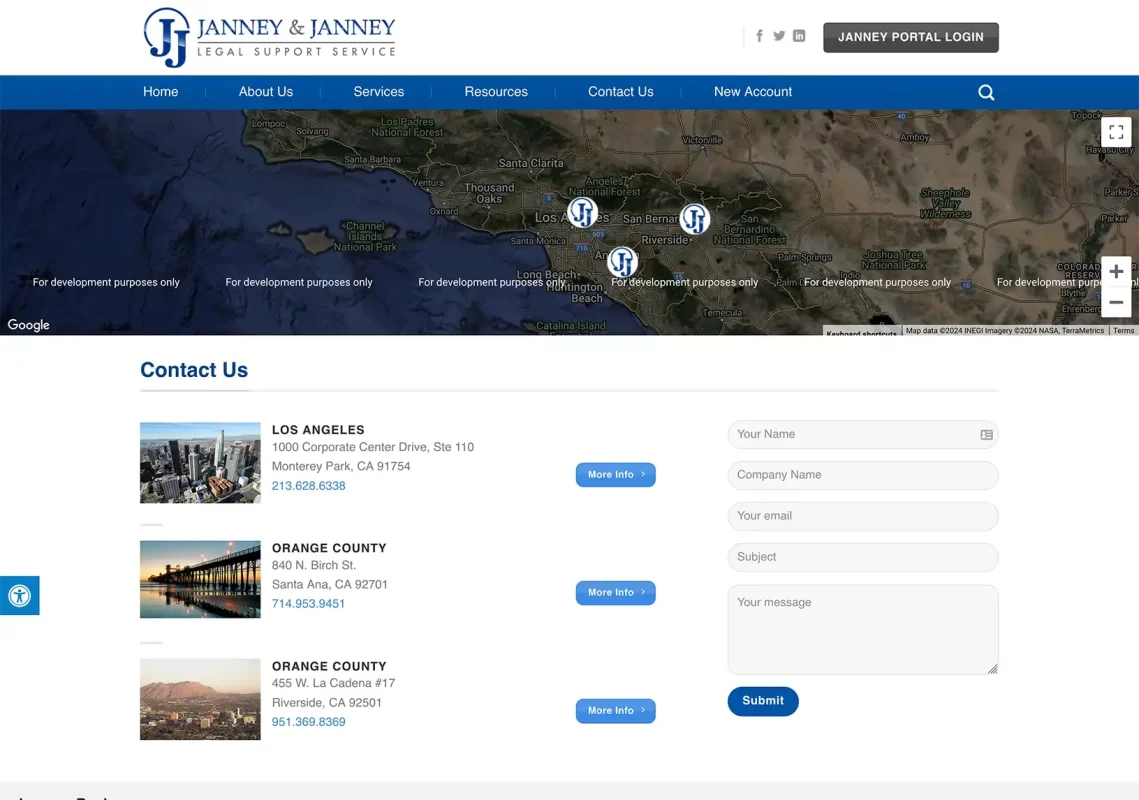Viewport: 1139px width, 800px height.
Task: Click More Info for the Santa Ana office
Action: [615, 593]
